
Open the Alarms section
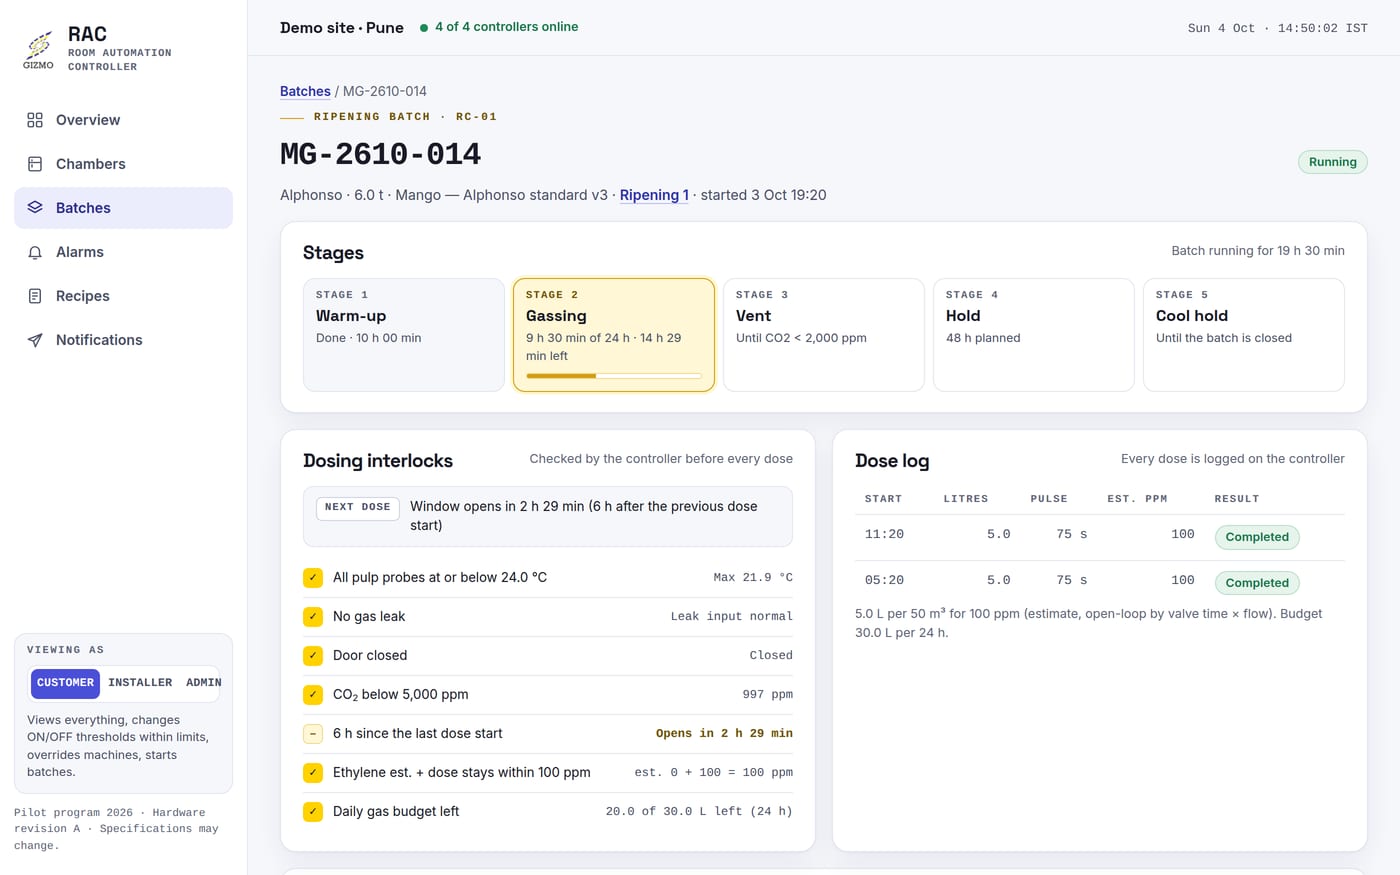pos(123,252)
